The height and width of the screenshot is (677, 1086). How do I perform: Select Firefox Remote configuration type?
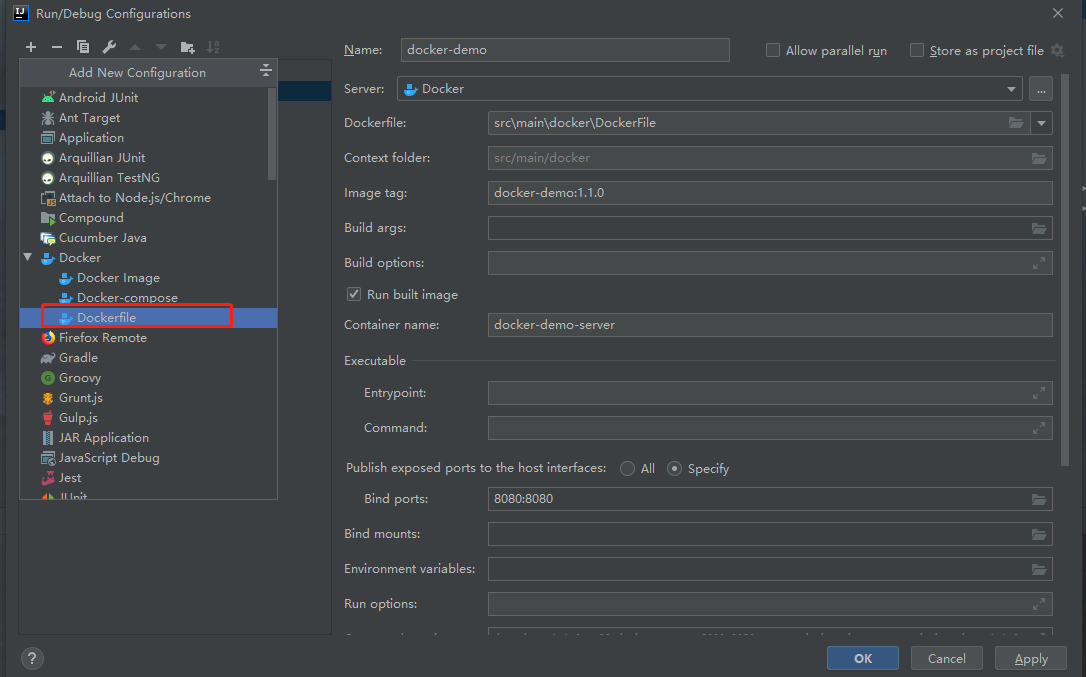pos(94,337)
